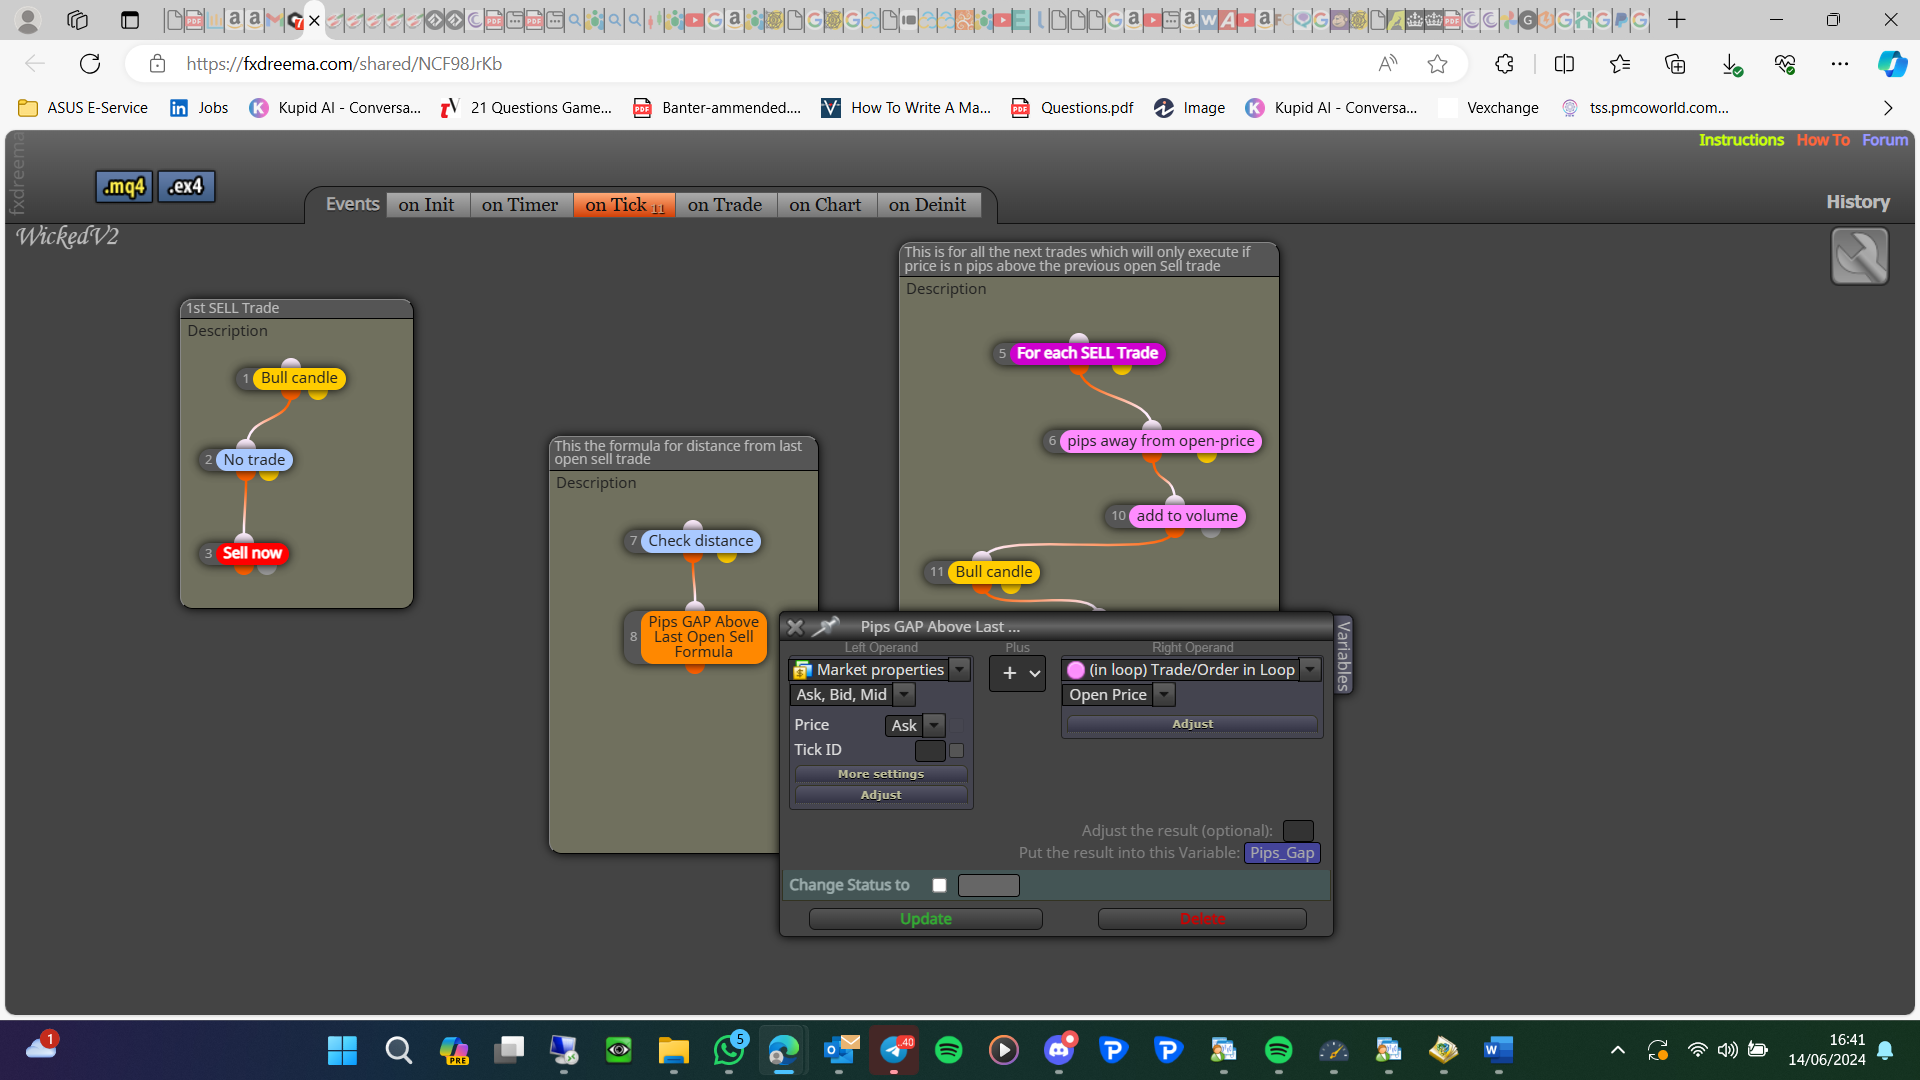Pin the Pips GAP properties panel
Screen dimensions: 1920x1080
(x=826, y=627)
